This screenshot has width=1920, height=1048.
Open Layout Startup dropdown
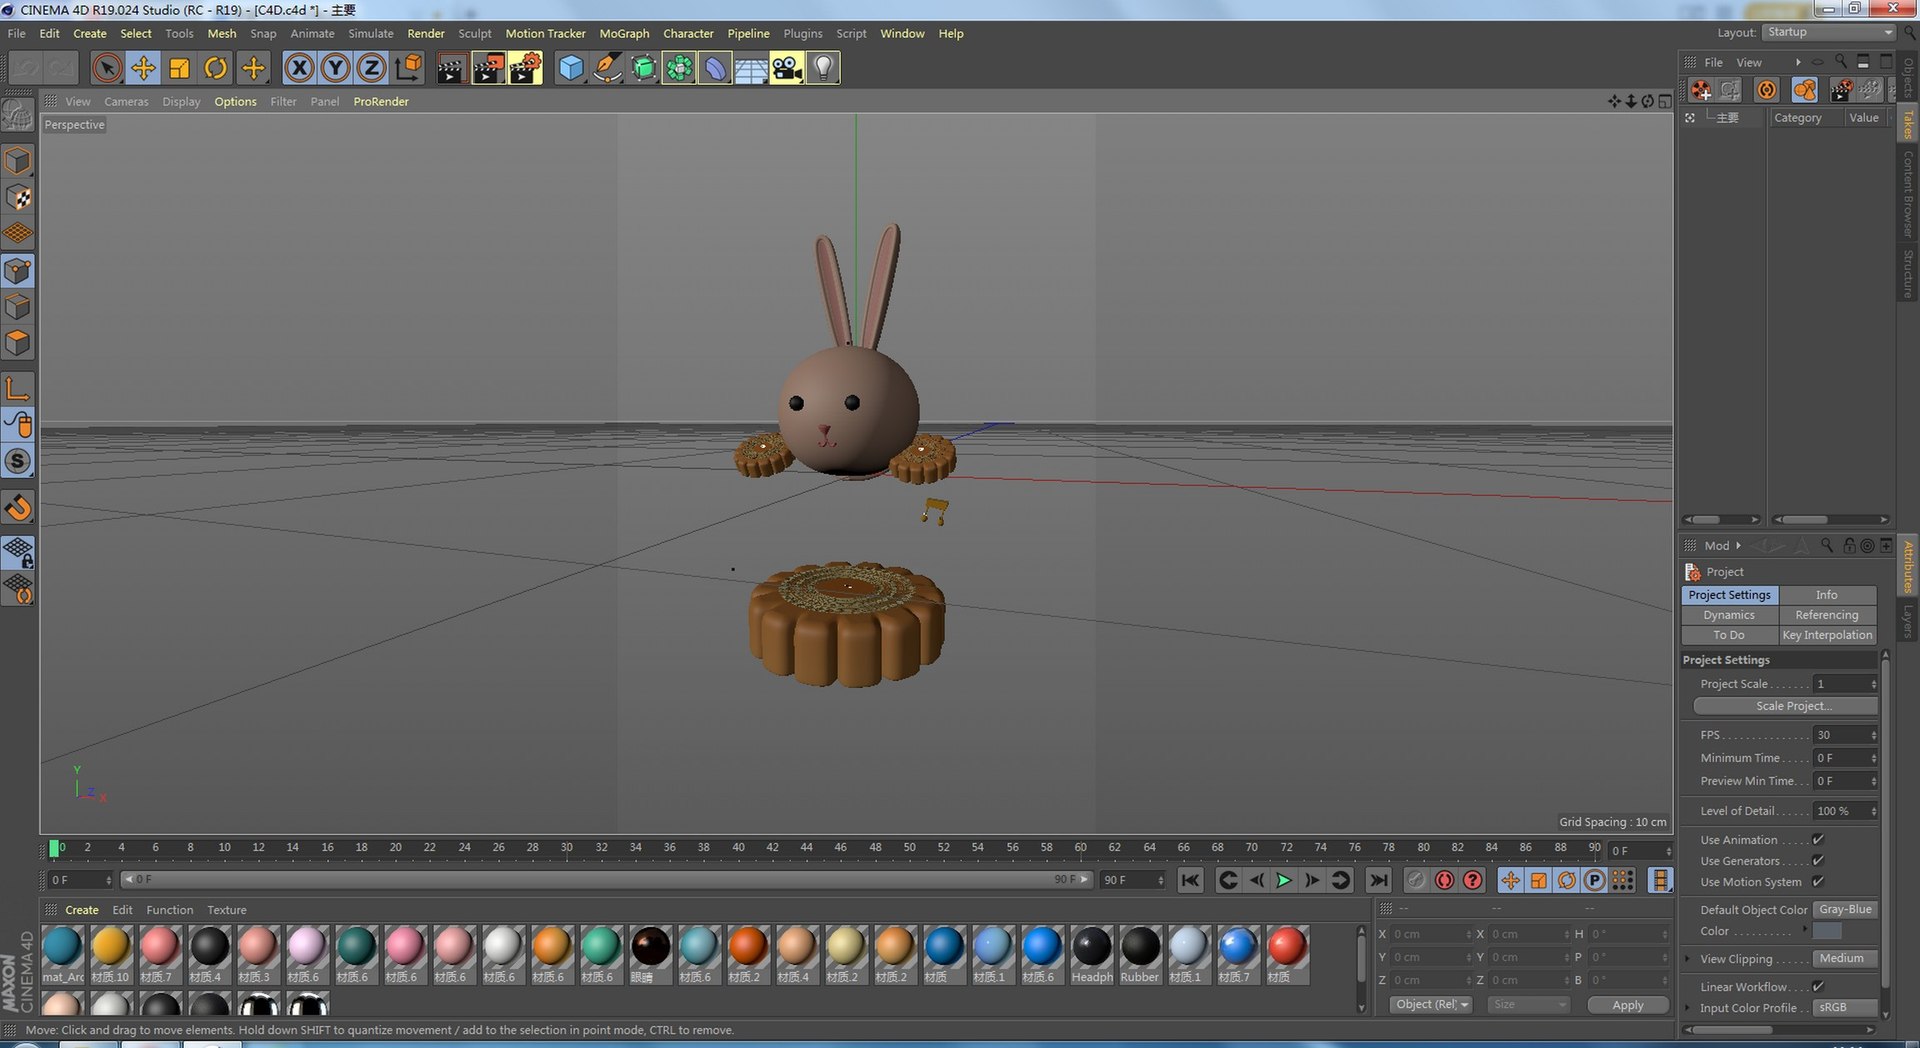pos(1829,32)
